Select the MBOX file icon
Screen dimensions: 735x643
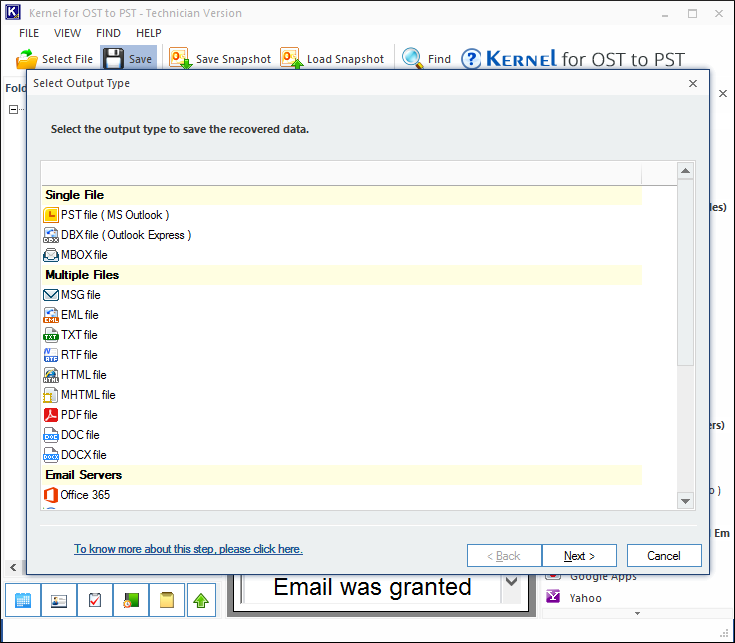click(x=51, y=255)
